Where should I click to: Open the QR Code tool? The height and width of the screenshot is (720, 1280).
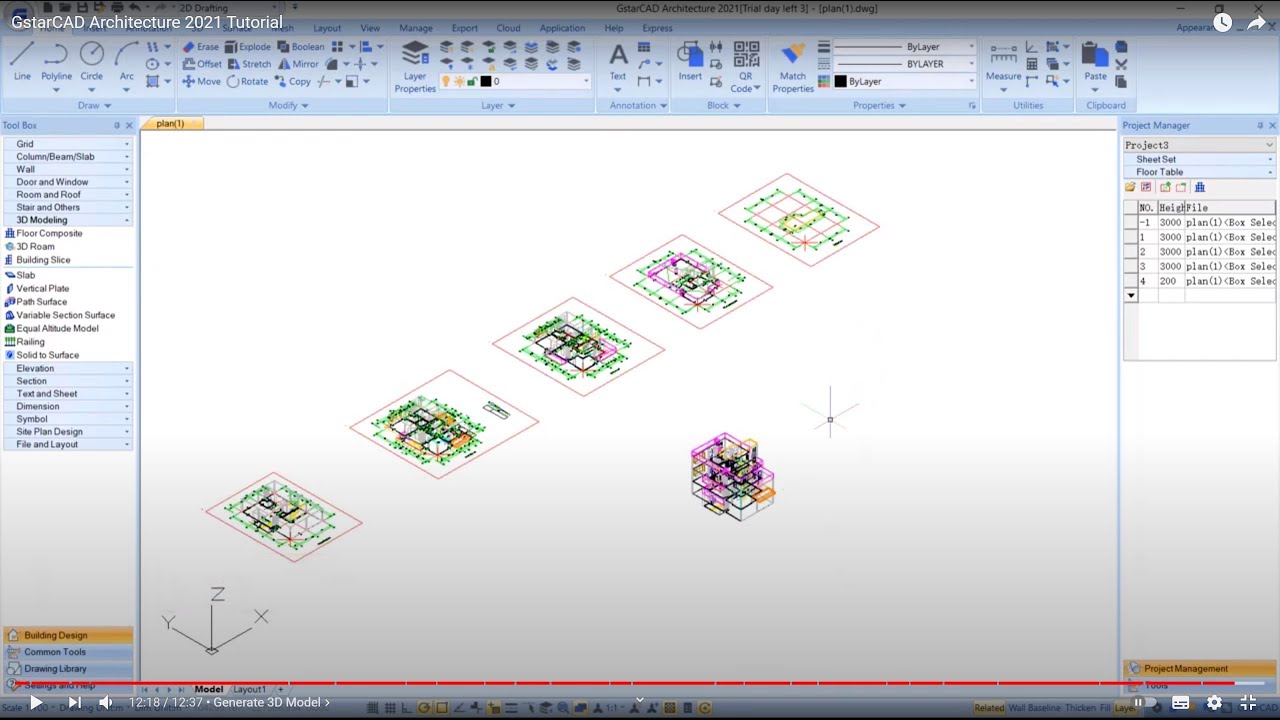pos(745,67)
